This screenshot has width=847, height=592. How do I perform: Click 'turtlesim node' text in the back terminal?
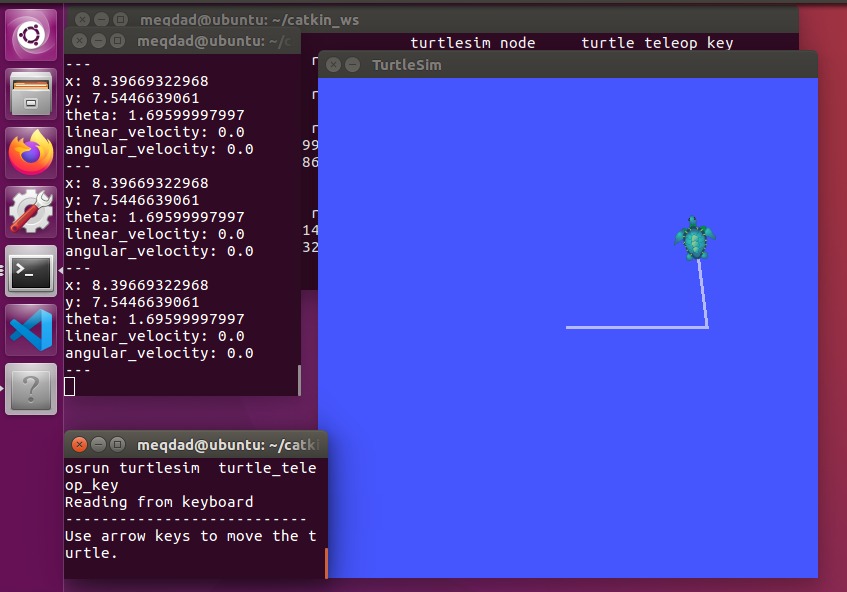point(473,43)
